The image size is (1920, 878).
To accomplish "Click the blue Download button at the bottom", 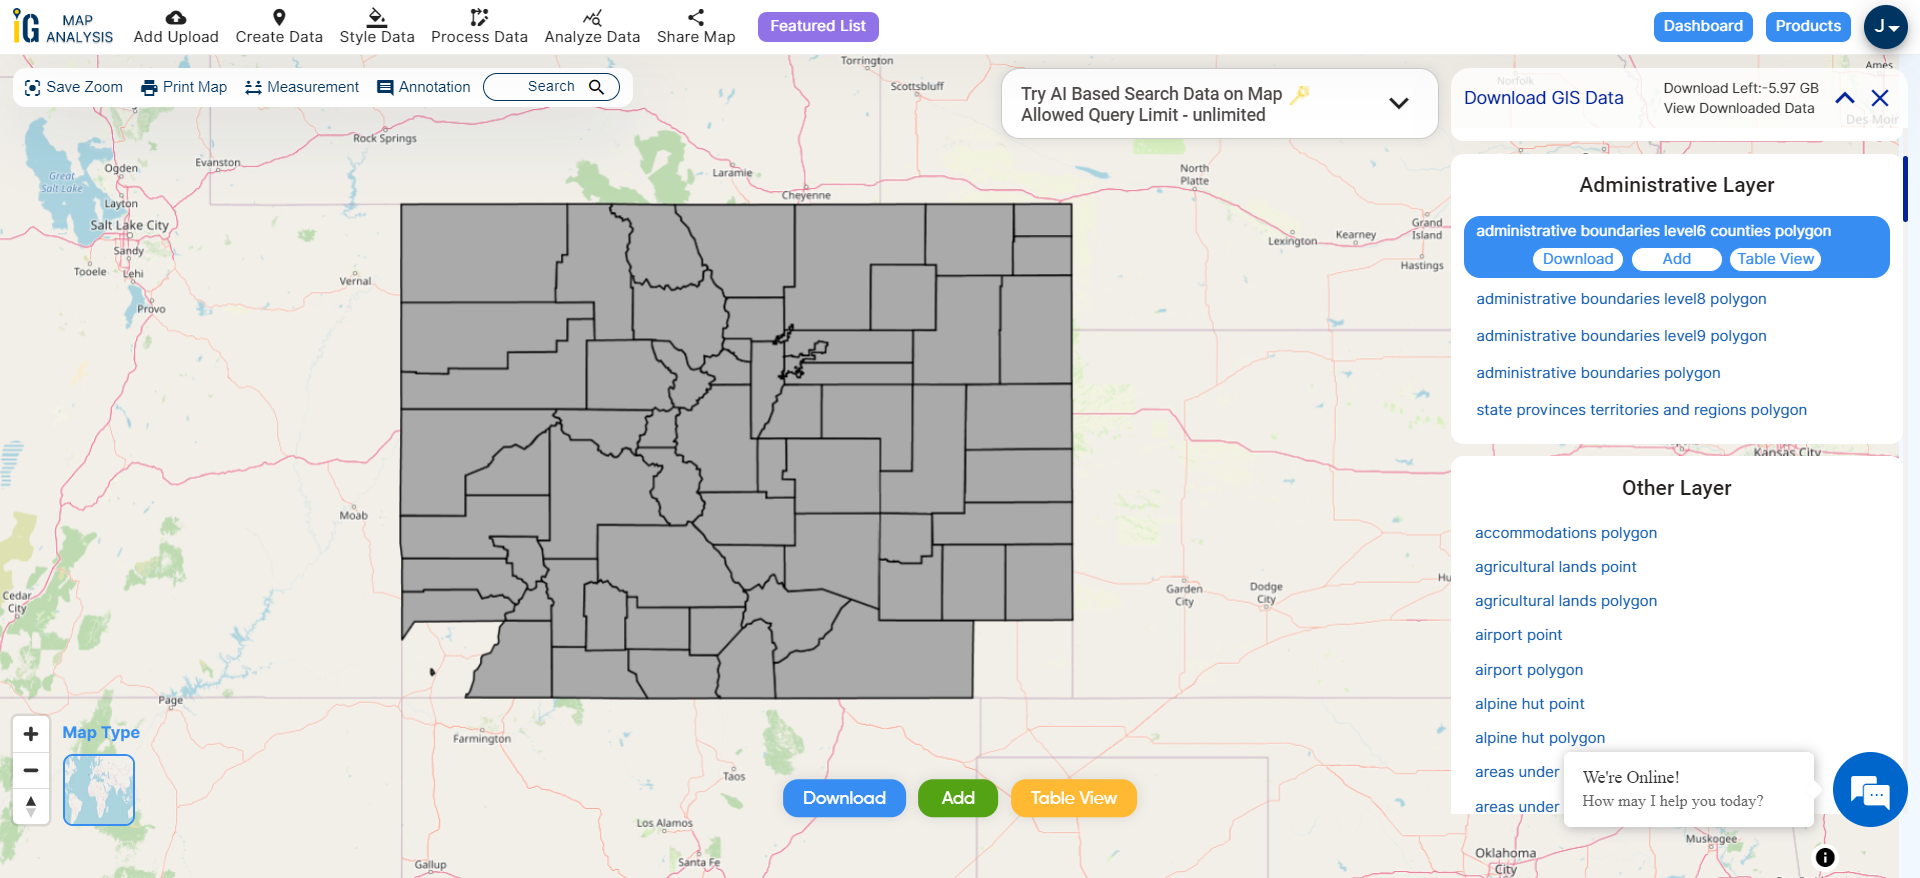I will coord(844,798).
